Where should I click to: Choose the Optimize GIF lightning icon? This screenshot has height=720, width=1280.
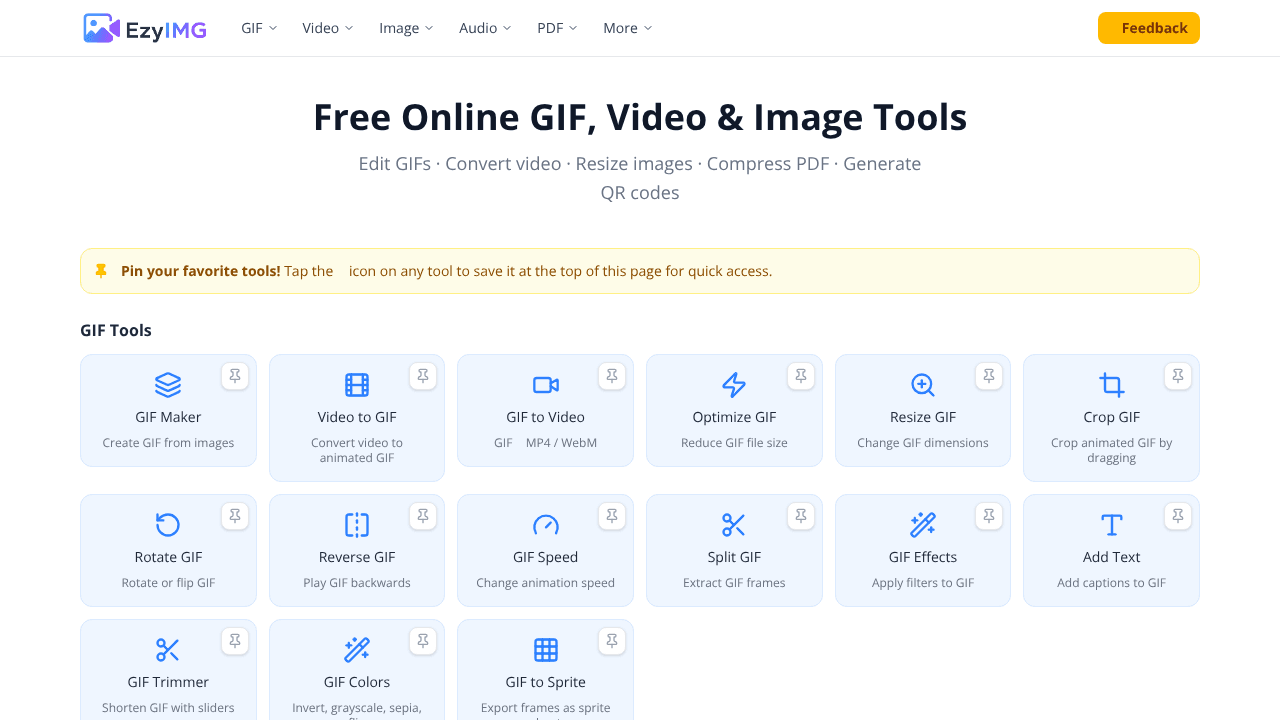(734, 385)
